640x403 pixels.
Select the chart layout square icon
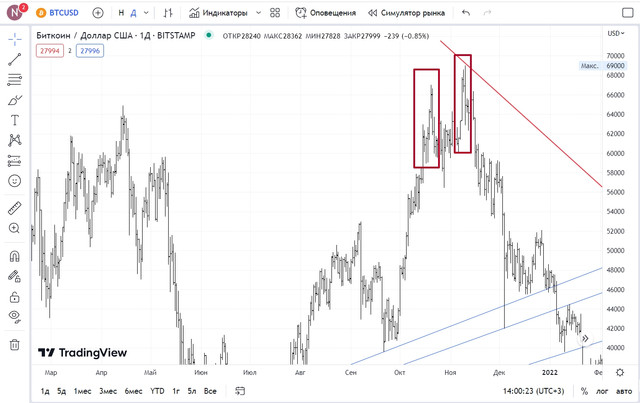click(x=627, y=13)
